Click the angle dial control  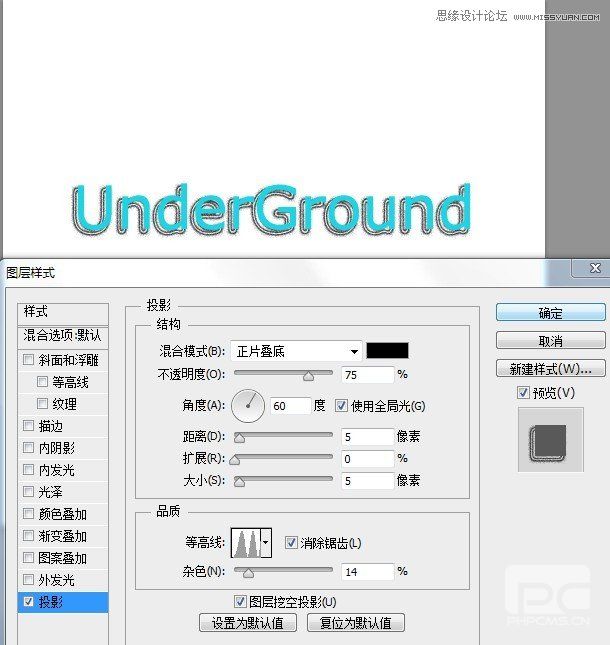(x=248, y=406)
